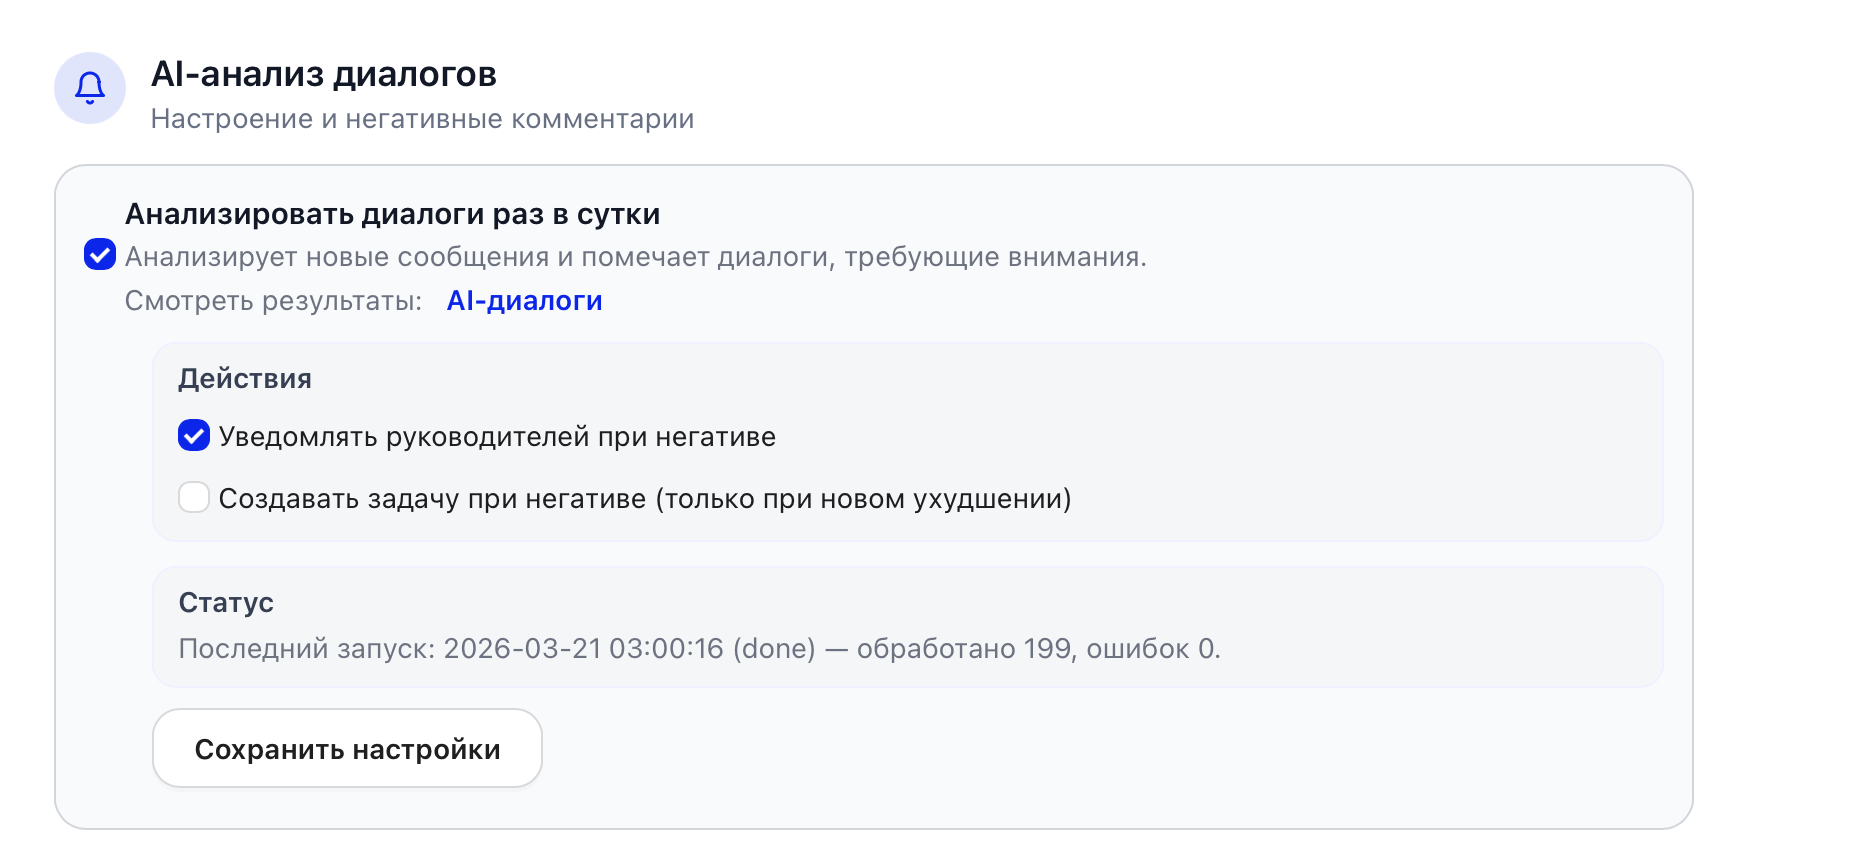
Task: Uncheck the notify managers checkbox
Action: click(x=194, y=436)
